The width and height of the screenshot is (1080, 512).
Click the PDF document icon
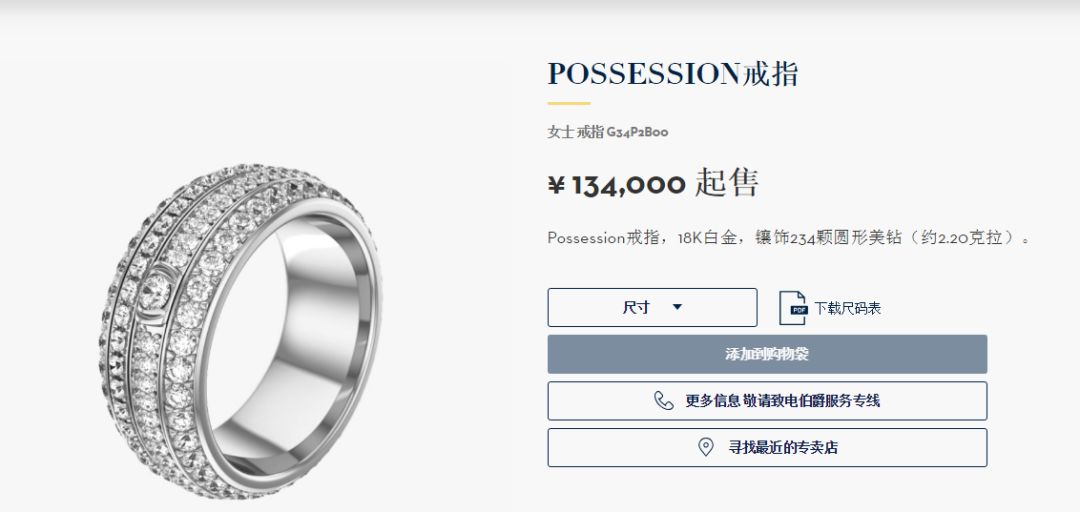point(792,308)
